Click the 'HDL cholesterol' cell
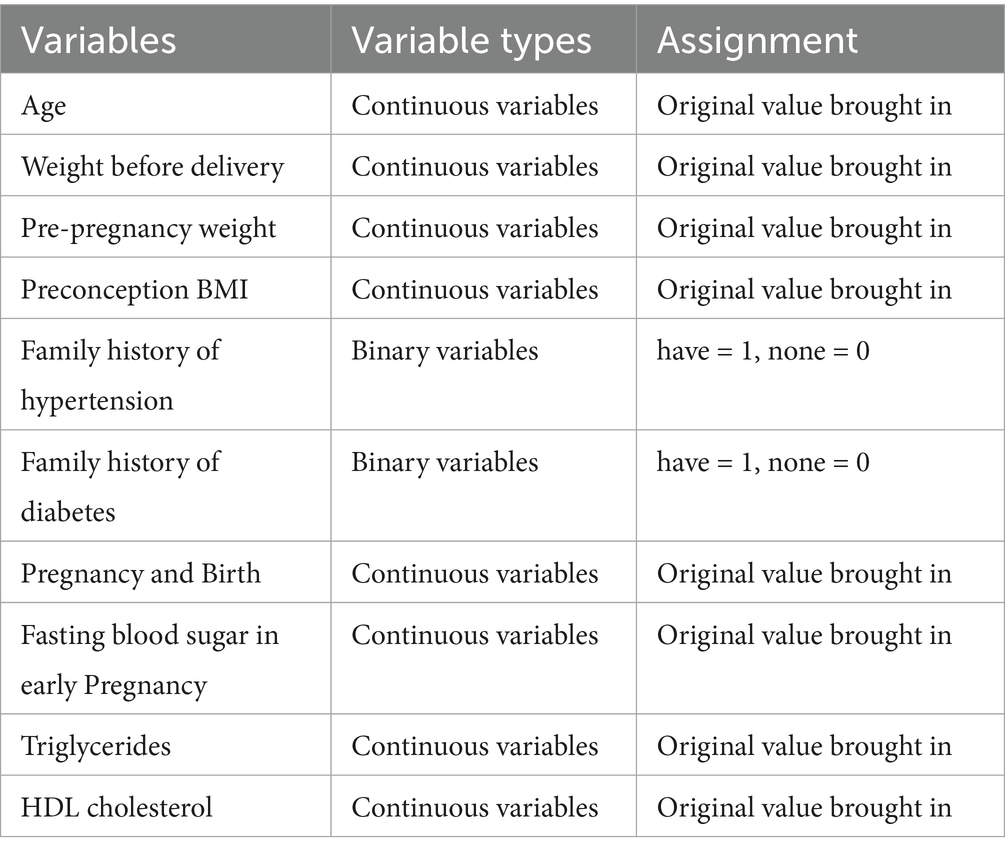 point(117,807)
